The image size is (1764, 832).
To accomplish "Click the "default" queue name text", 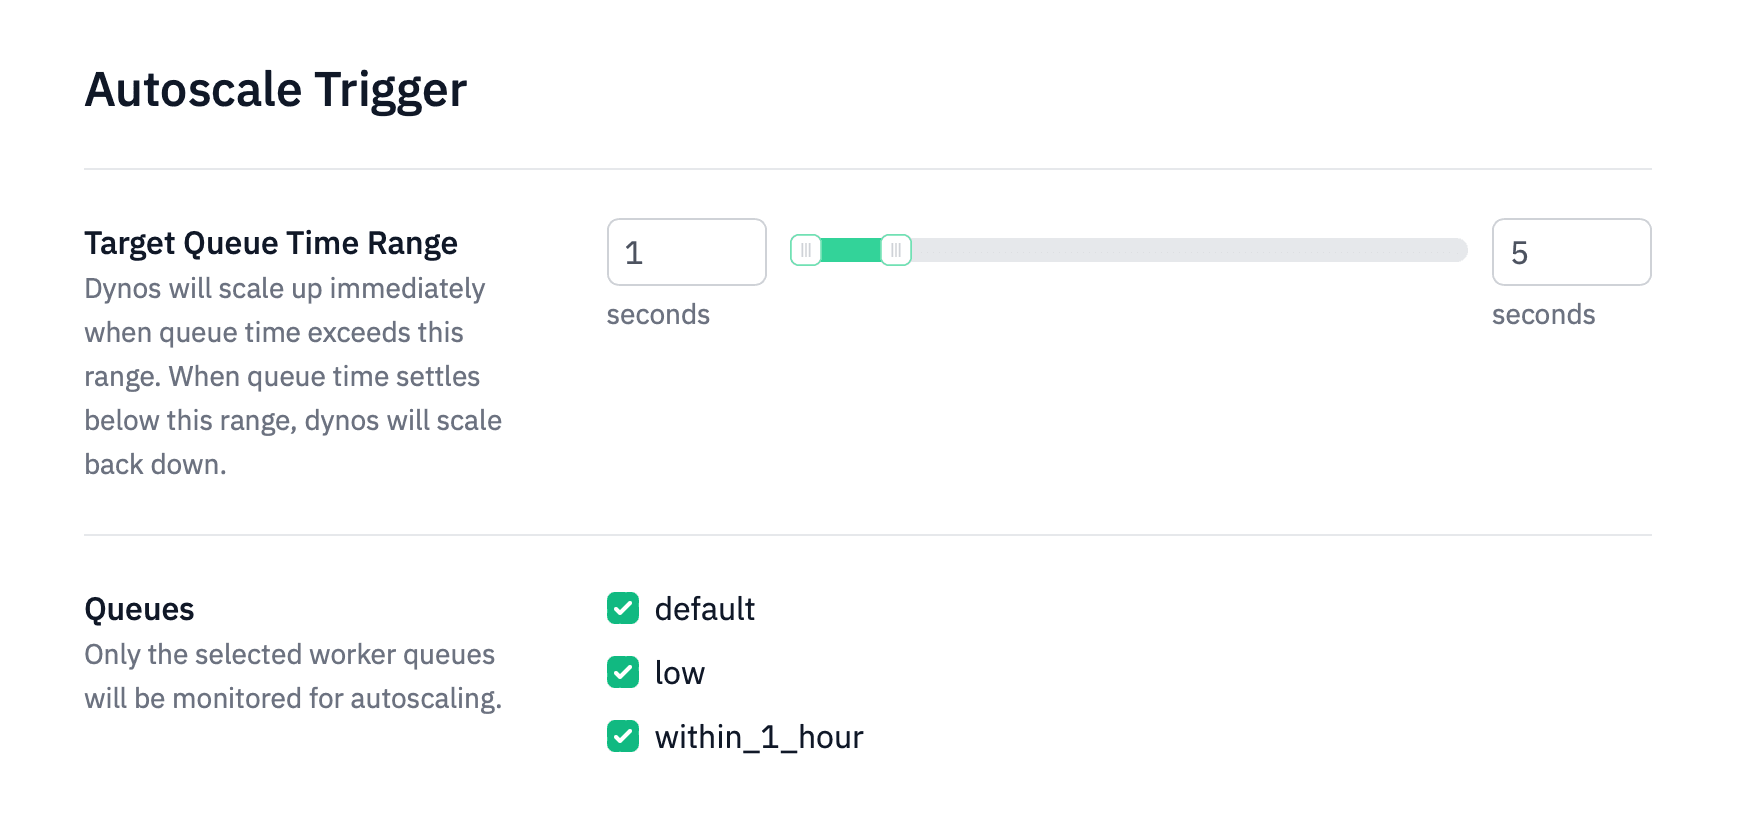I will pyautogui.click(x=704, y=608).
